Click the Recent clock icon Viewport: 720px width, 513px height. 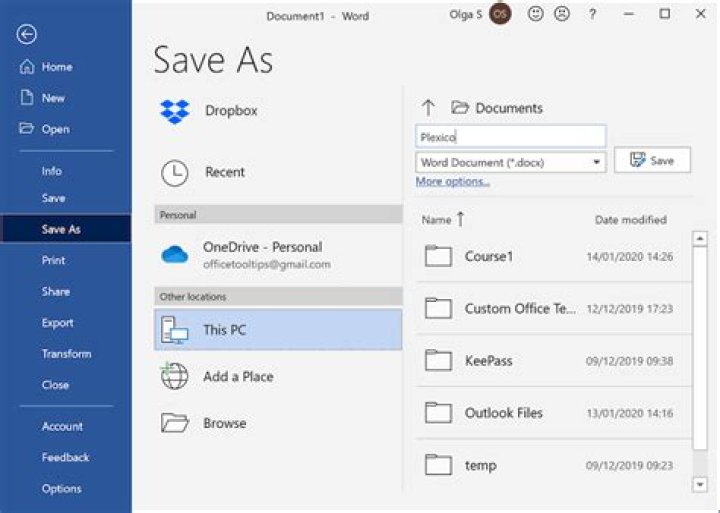coord(174,173)
